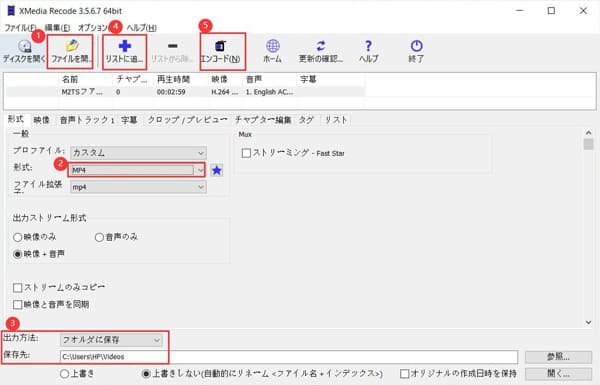This screenshot has height=385, width=600.
Task: Open the disc via ディスクを開く icon
Action: tap(24, 46)
